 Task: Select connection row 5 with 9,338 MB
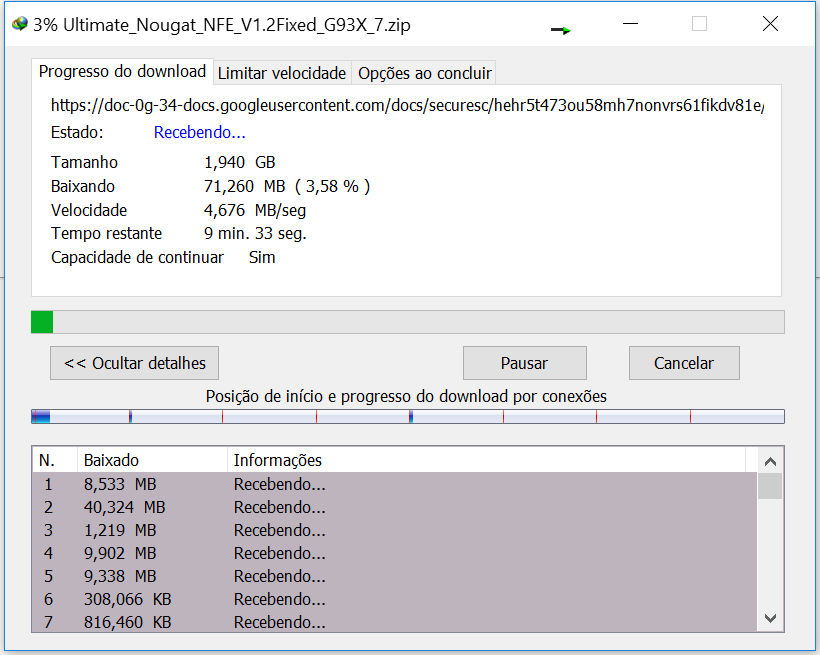395,576
